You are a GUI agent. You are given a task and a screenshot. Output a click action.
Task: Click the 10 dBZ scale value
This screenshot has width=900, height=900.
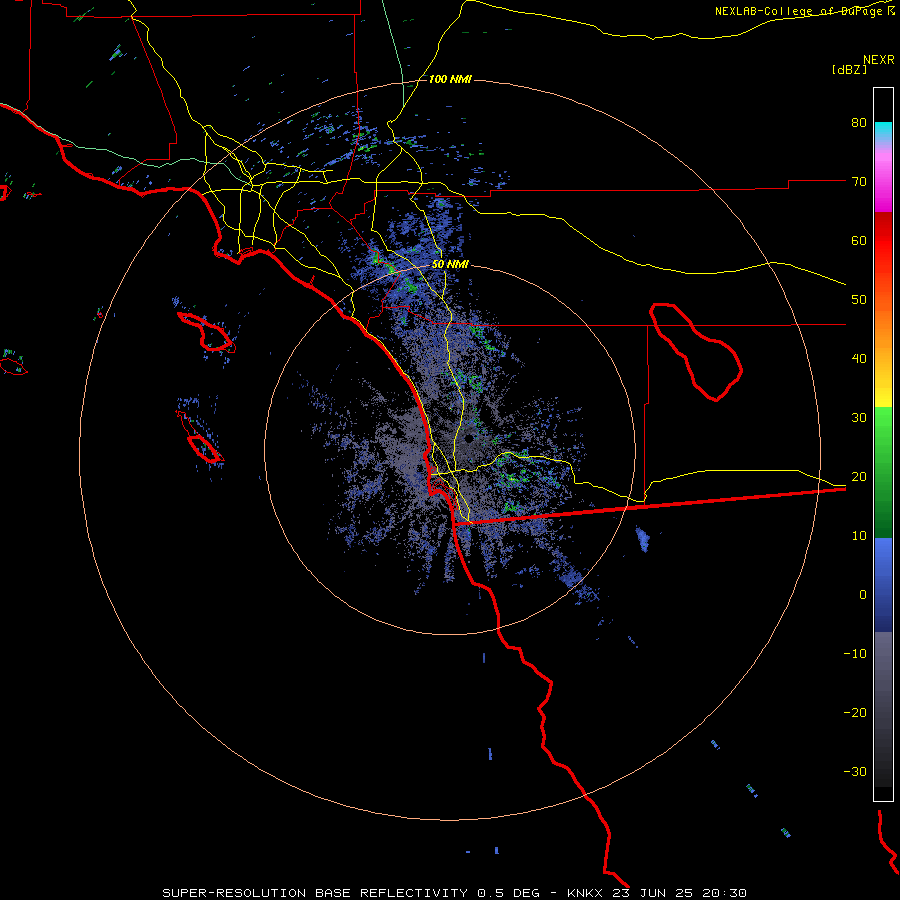pyautogui.click(x=859, y=536)
